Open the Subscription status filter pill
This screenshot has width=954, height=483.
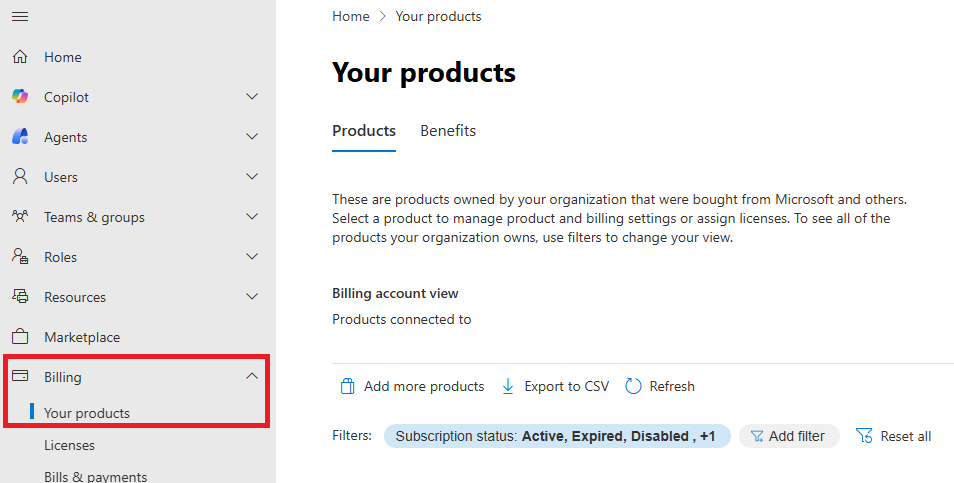point(556,436)
